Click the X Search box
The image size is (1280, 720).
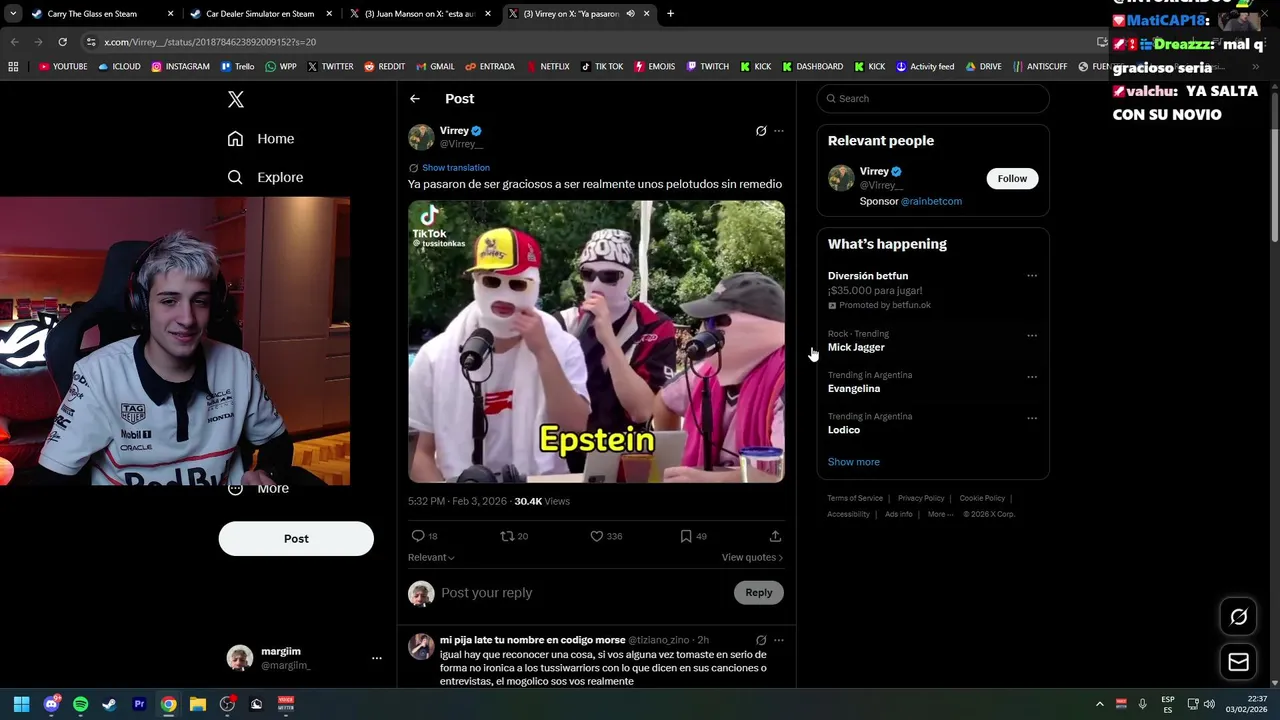[933, 99]
